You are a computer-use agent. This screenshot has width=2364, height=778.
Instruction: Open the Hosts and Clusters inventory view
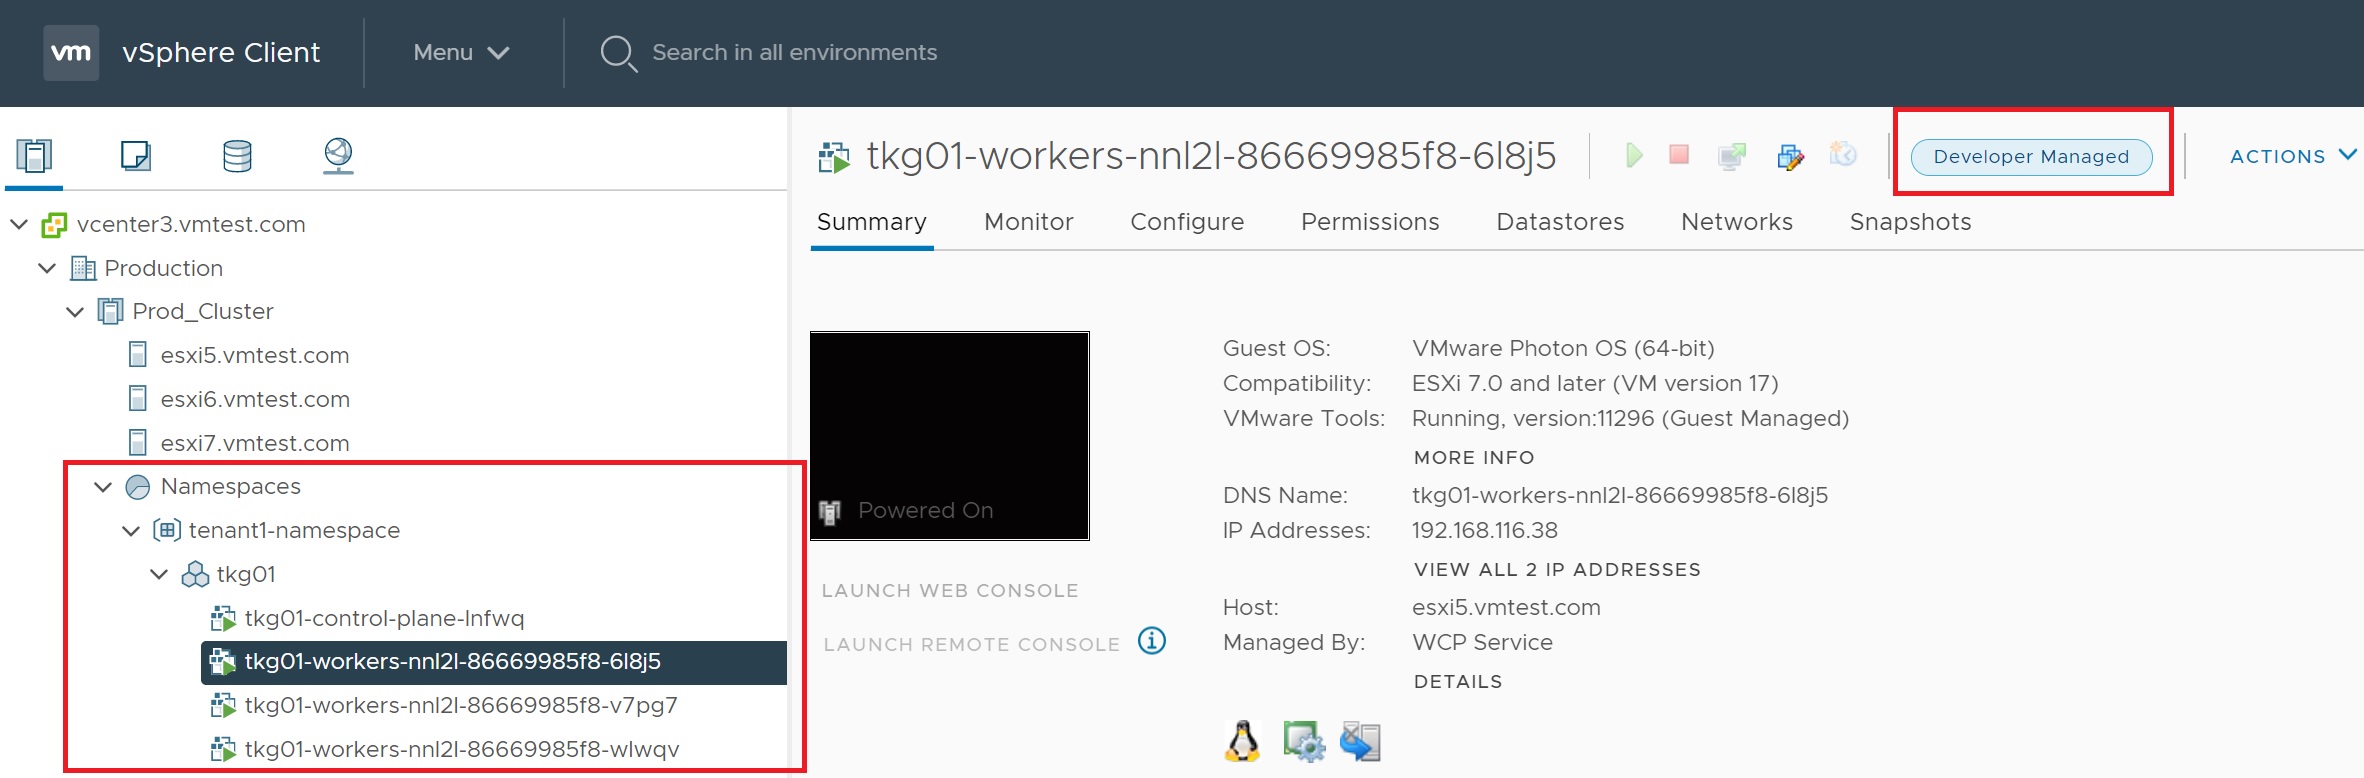34,156
